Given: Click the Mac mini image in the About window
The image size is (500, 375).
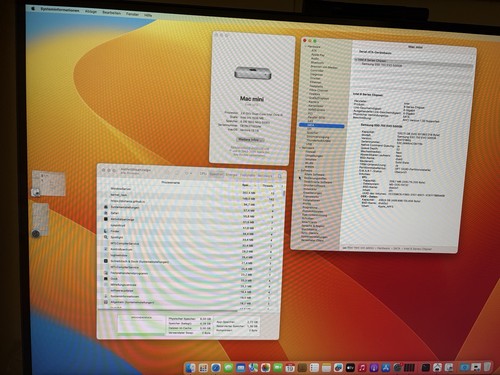Looking at the screenshot, I should pyautogui.click(x=253, y=73).
